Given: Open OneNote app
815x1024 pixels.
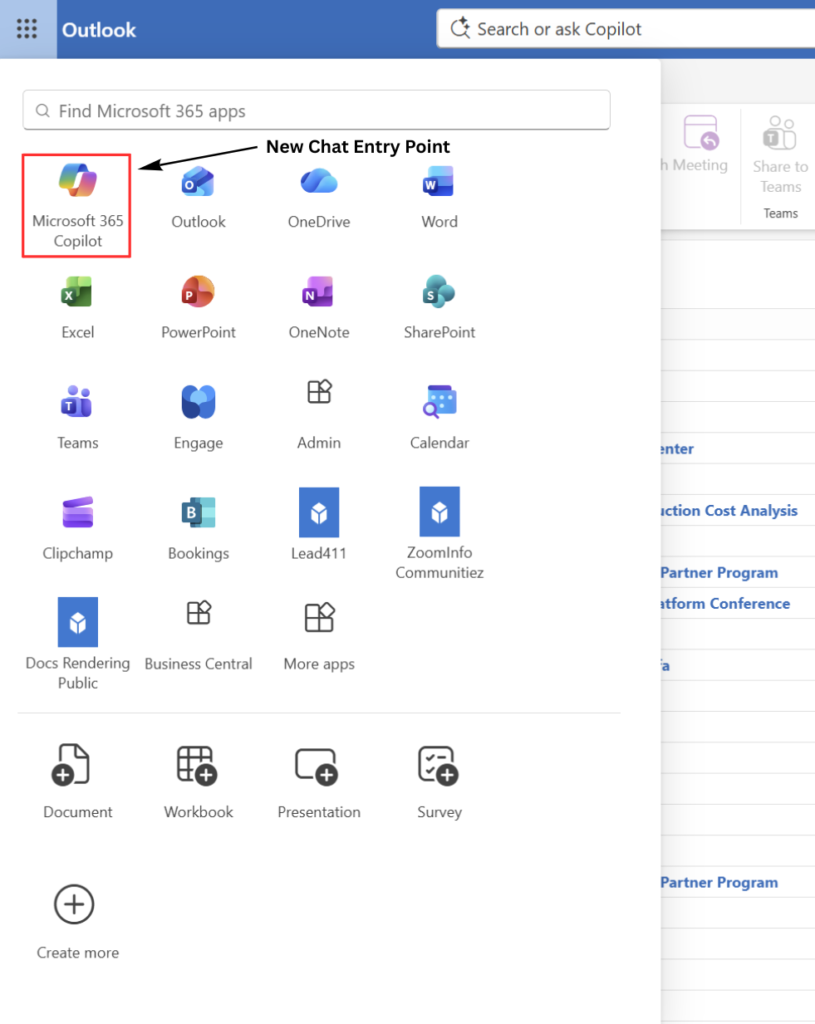Looking at the screenshot, I should point(319,308).
